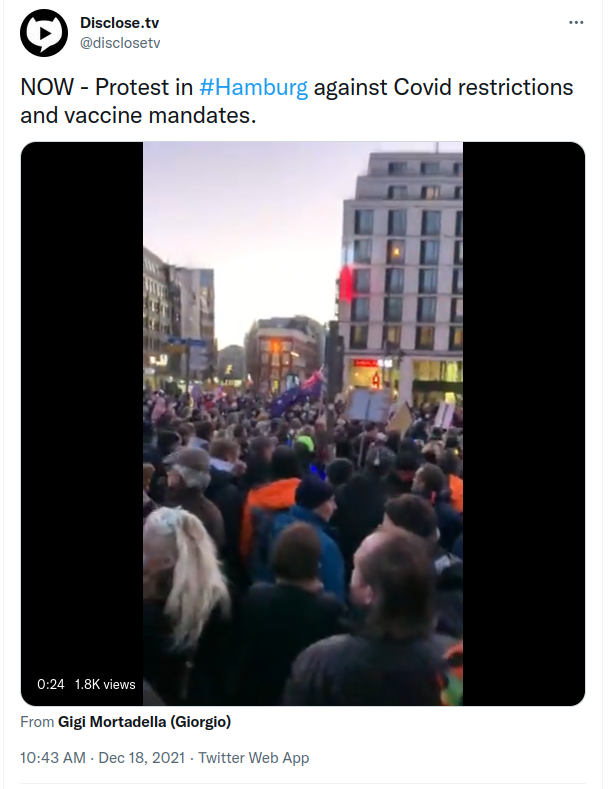The height and width of the screenshot is (789, 611).
Task: Open the Disclose.tv profile avatar
Action: pos(44,33)
